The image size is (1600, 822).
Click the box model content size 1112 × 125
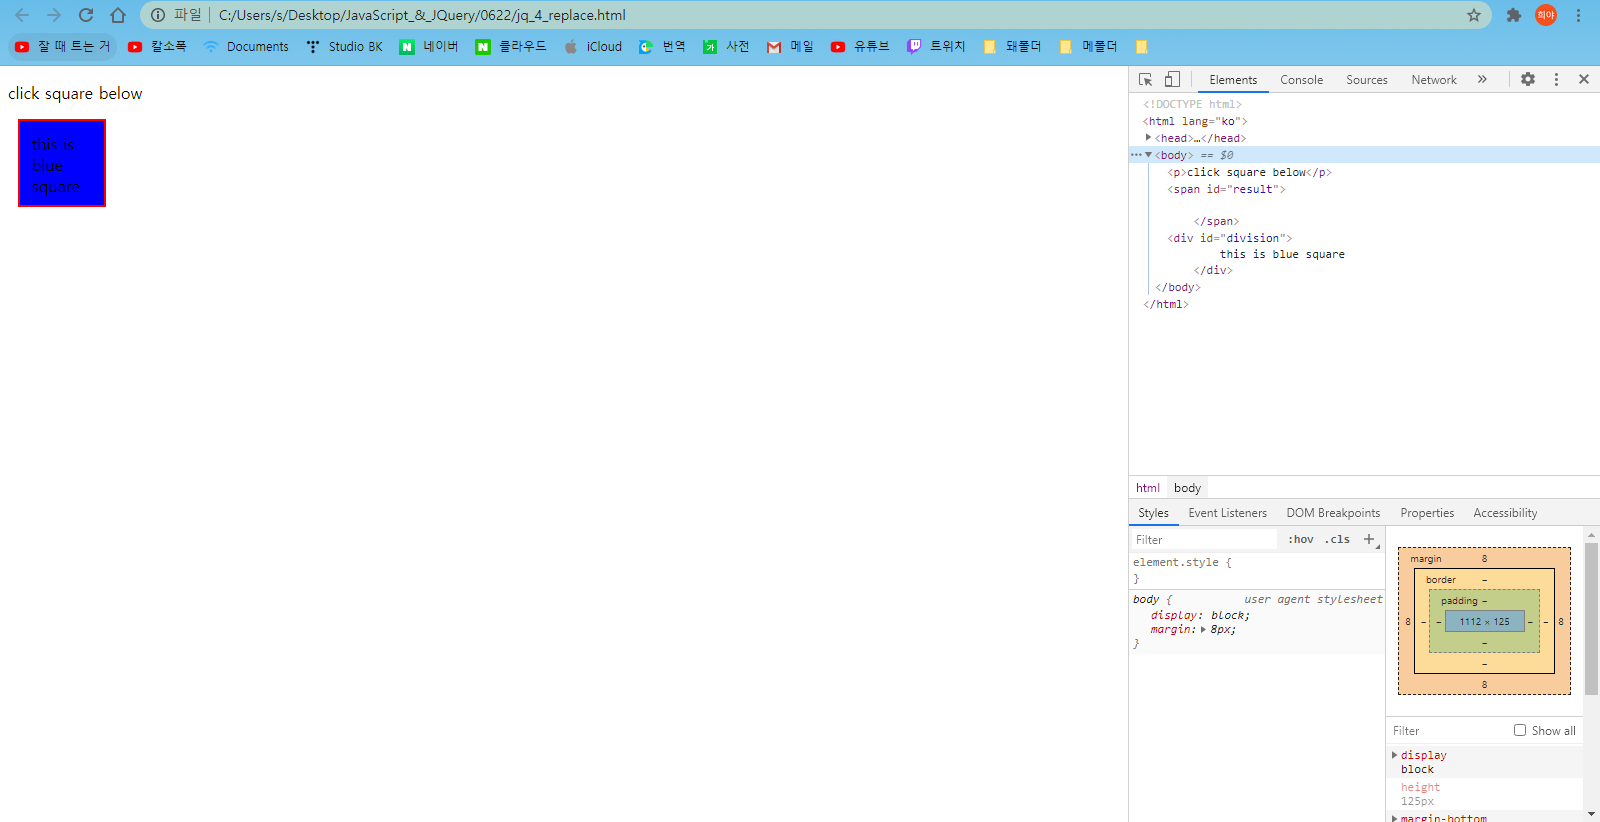1484,621
